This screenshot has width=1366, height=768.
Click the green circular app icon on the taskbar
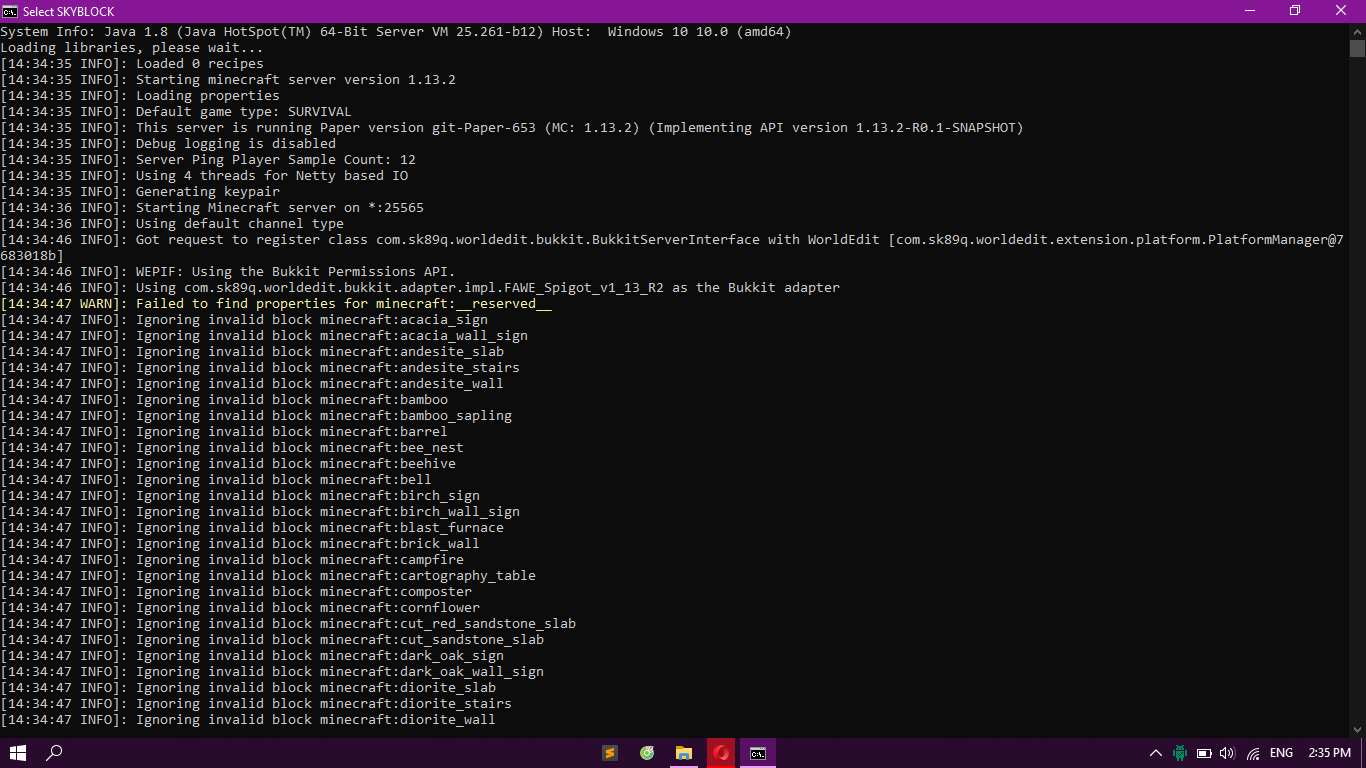pos(647,753)
